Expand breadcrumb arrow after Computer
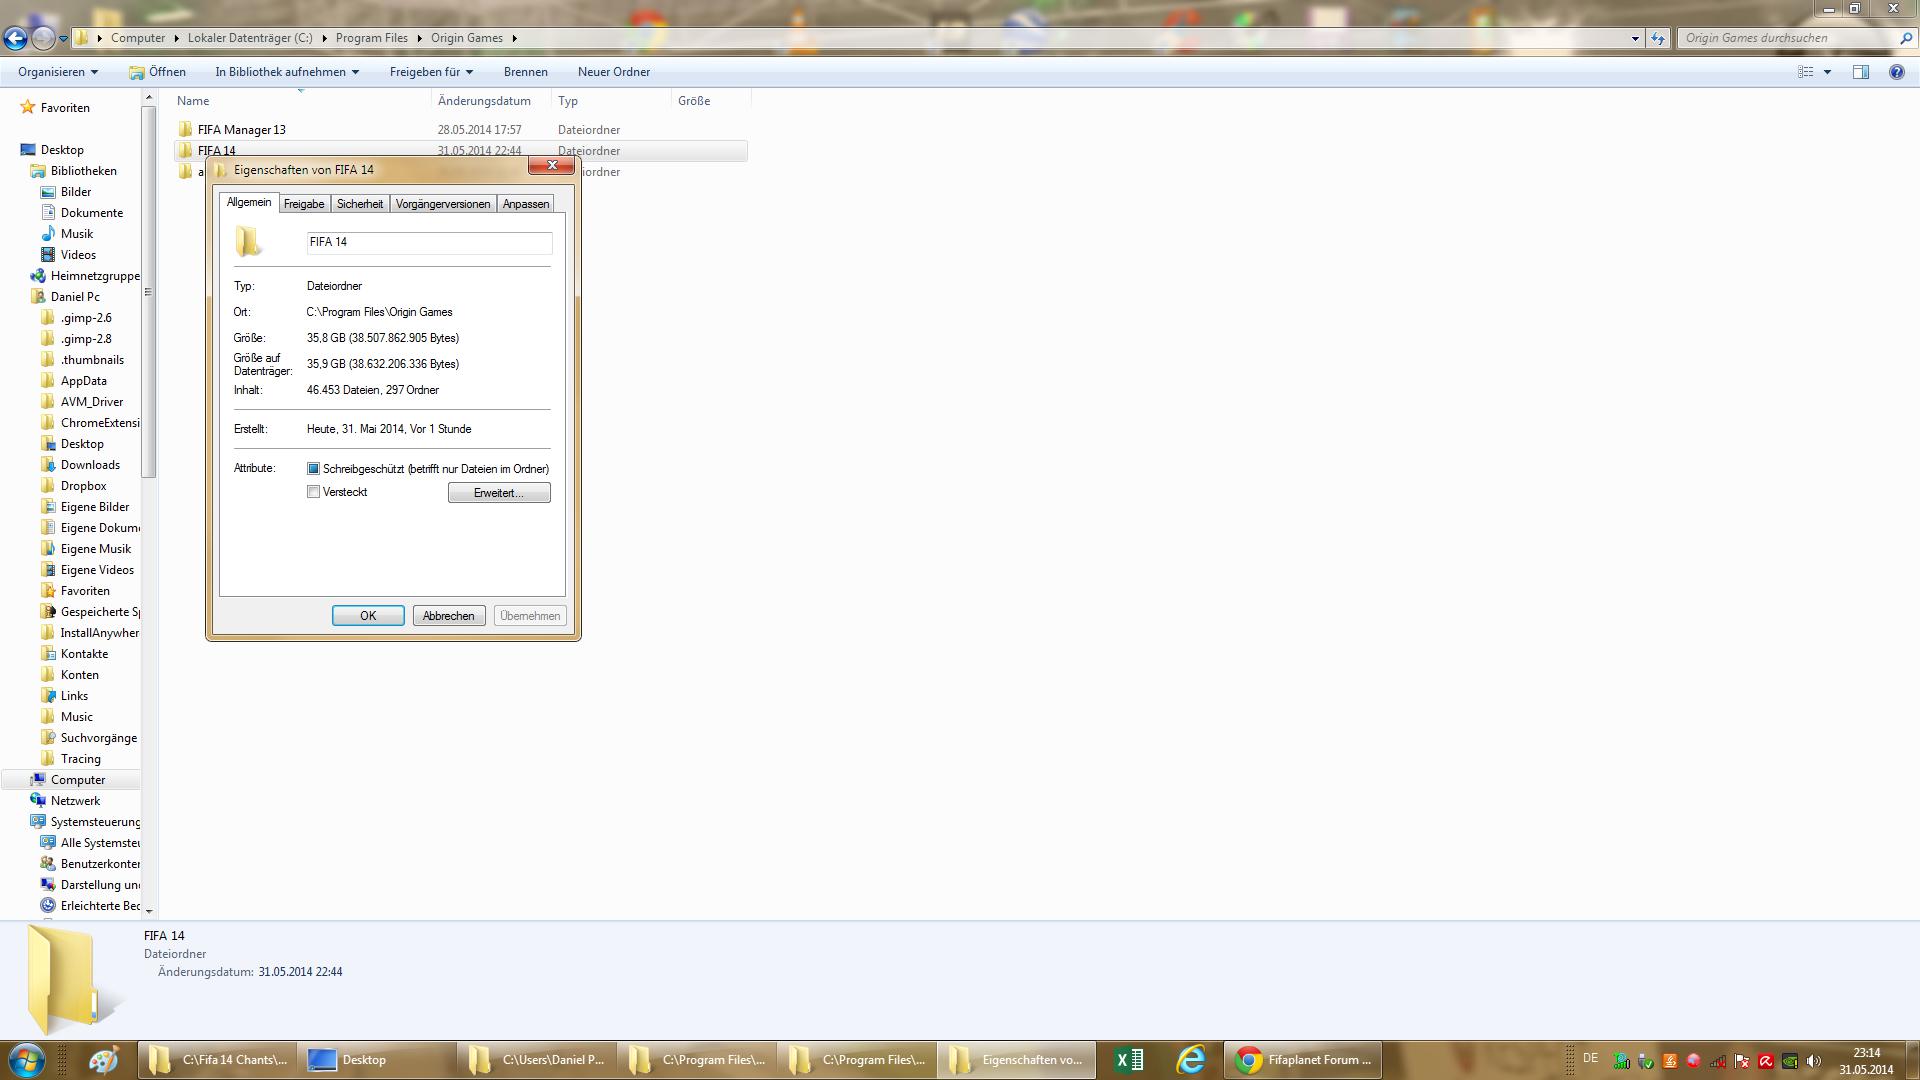The width and height of the screenshot is (1920, 1080). [x=177, y=38]
